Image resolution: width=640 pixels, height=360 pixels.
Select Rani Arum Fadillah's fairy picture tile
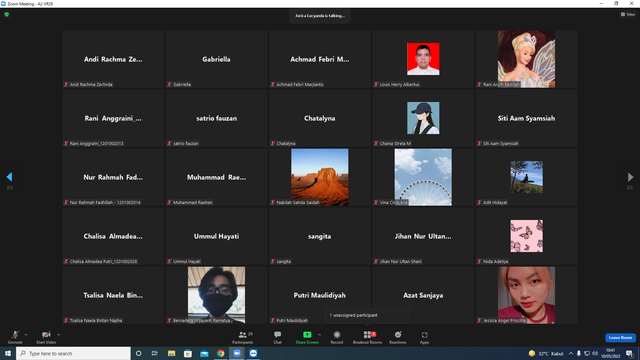pyautogui.click(x=526, y=59)
